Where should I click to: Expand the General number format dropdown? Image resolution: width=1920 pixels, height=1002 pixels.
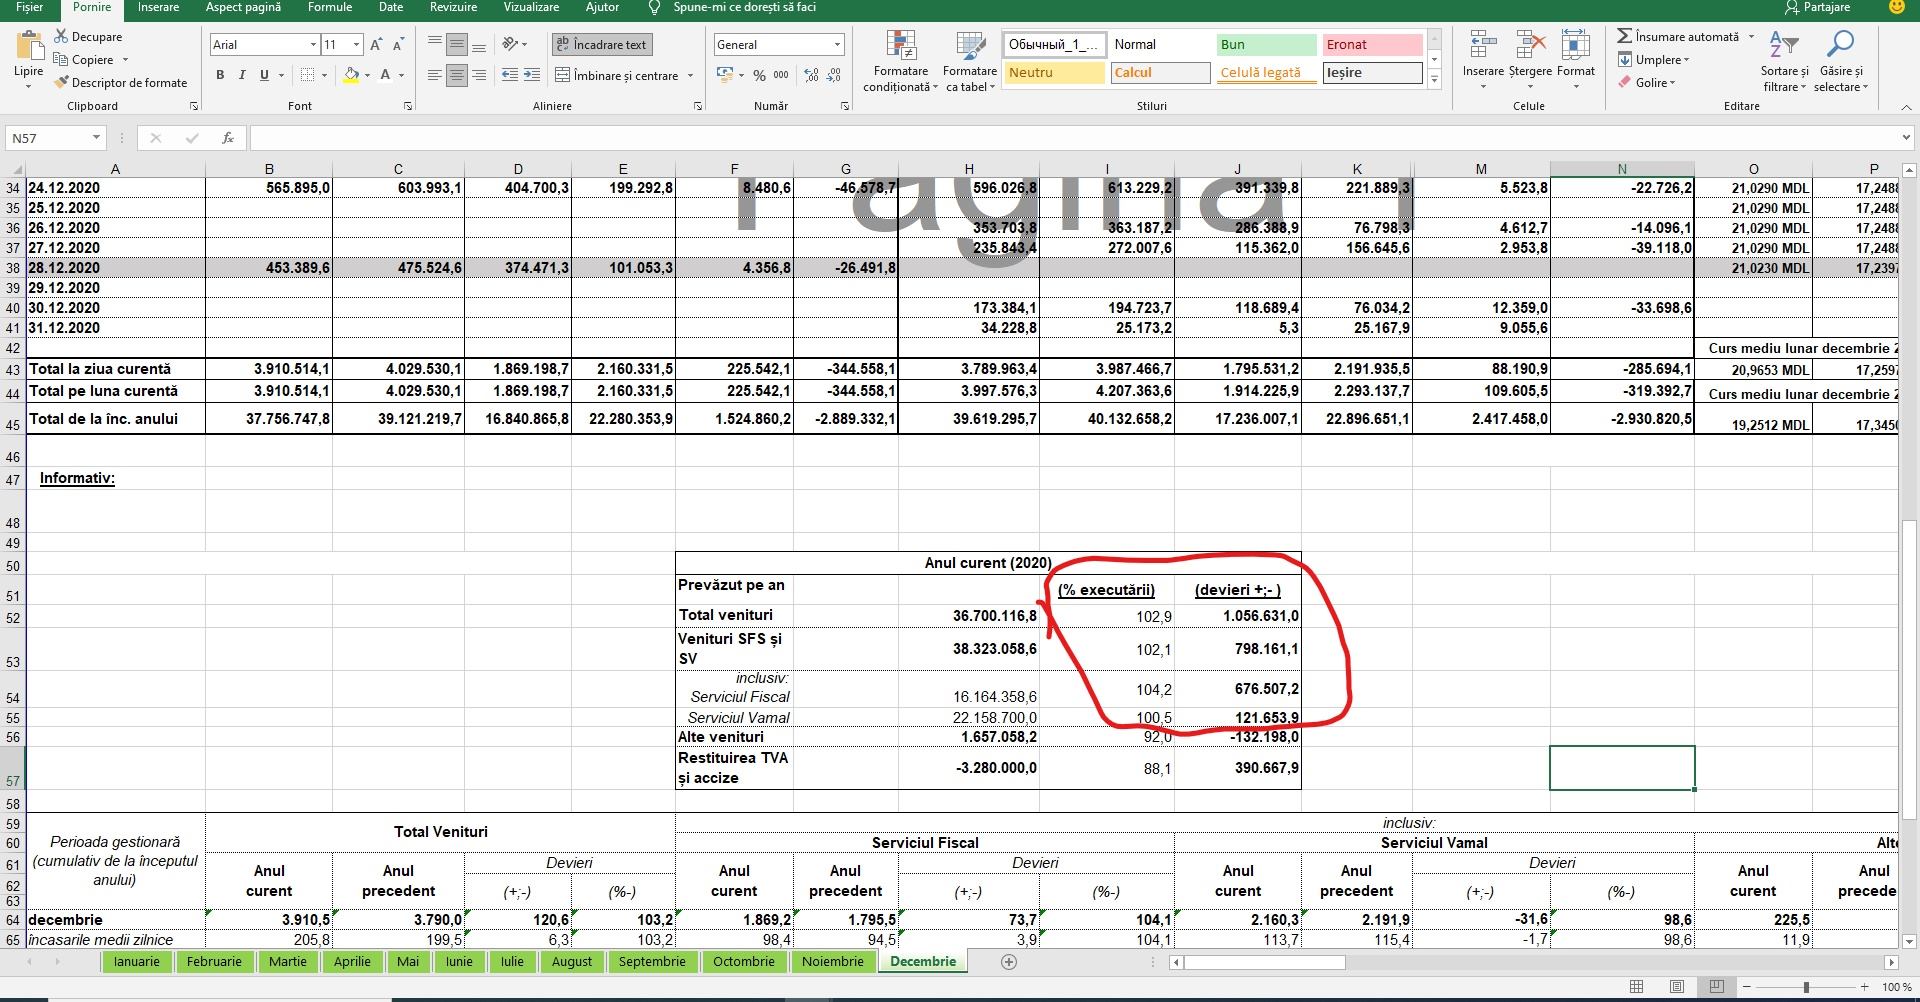[837, 45]
